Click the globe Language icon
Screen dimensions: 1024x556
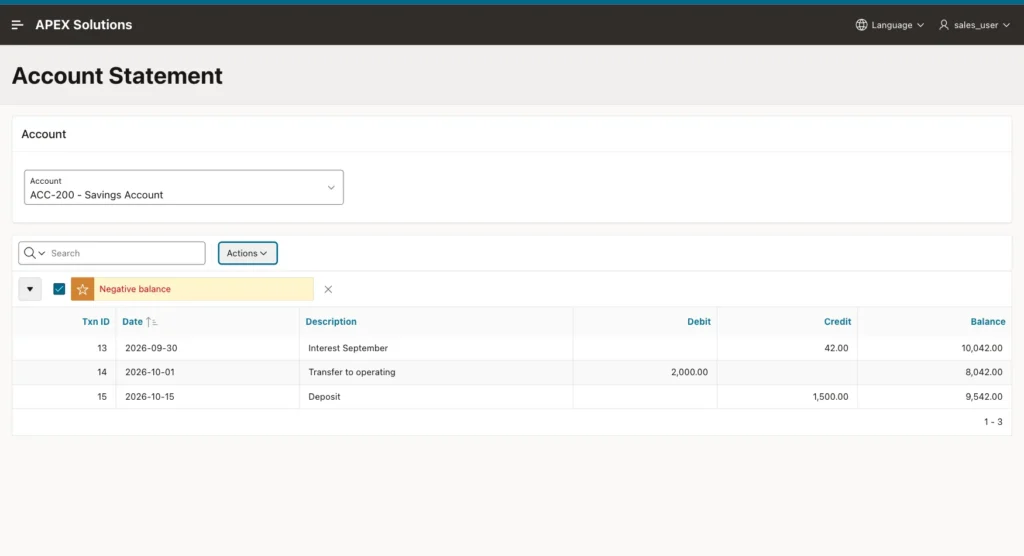[x=861, y=25]
